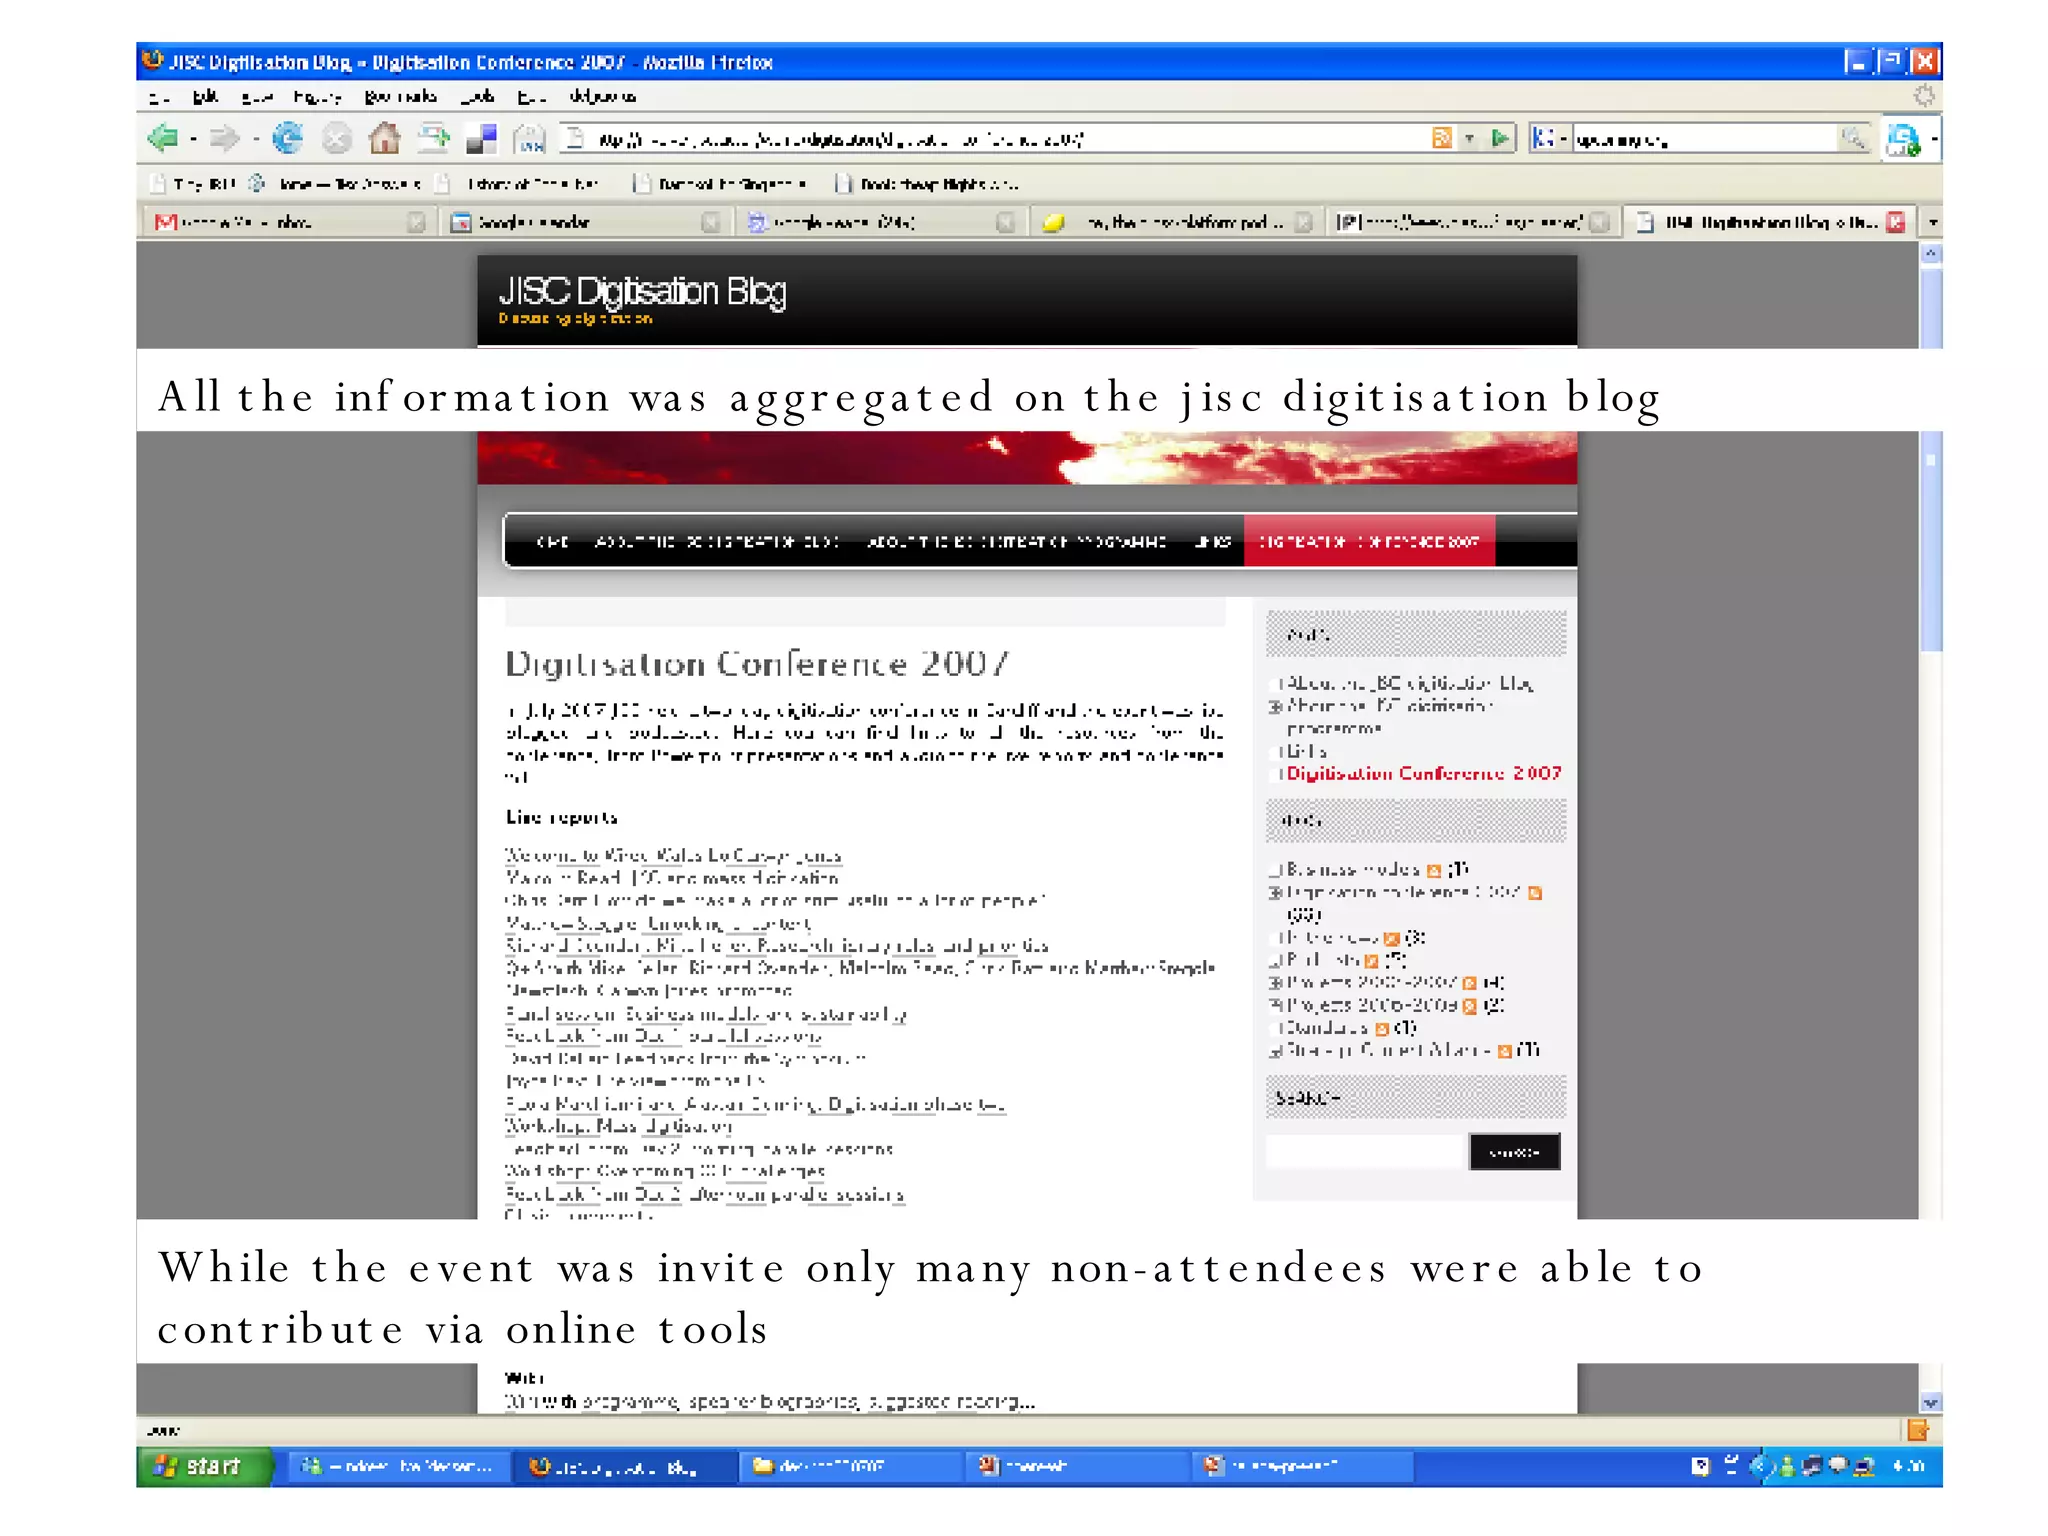Open the History menu

(x=317, y=97)
